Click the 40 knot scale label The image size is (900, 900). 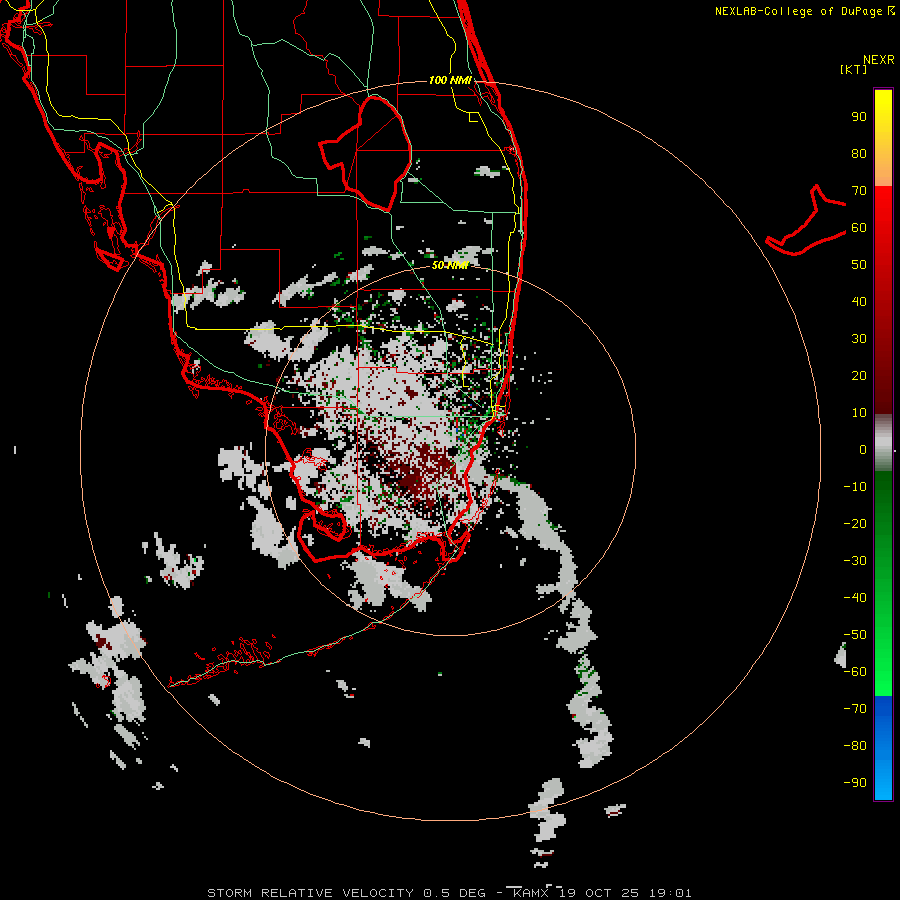pyautogui.click(x=859, y=301)
